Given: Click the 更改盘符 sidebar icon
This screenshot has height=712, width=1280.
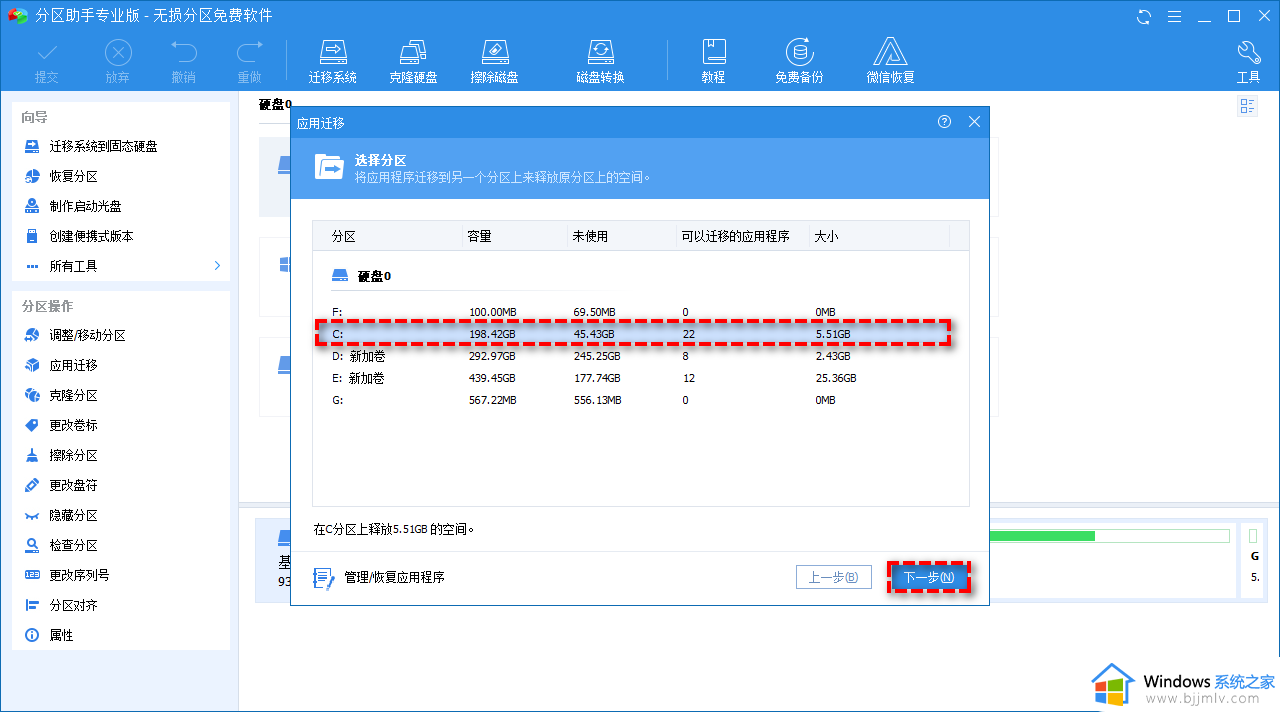Looking at the screenshot, I should click(x=31, y=486).
